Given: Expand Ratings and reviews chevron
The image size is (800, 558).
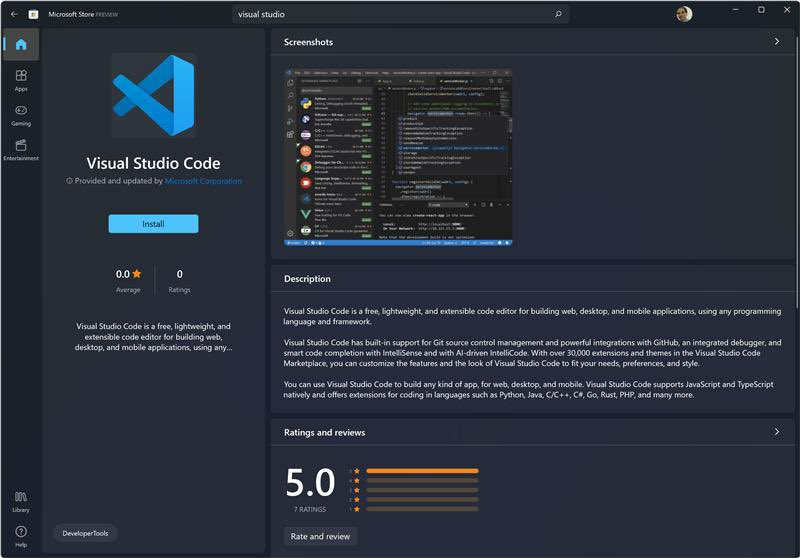Looking at the screenshot, I should point(777,432).
